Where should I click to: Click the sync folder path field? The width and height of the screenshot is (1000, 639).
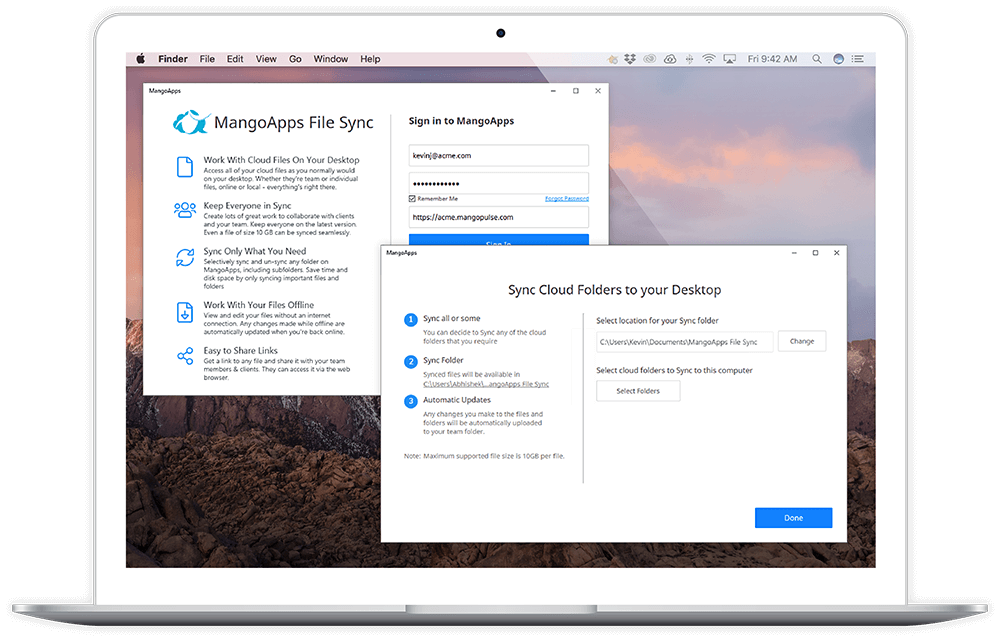pyautogui.click(x=685, y=342)
